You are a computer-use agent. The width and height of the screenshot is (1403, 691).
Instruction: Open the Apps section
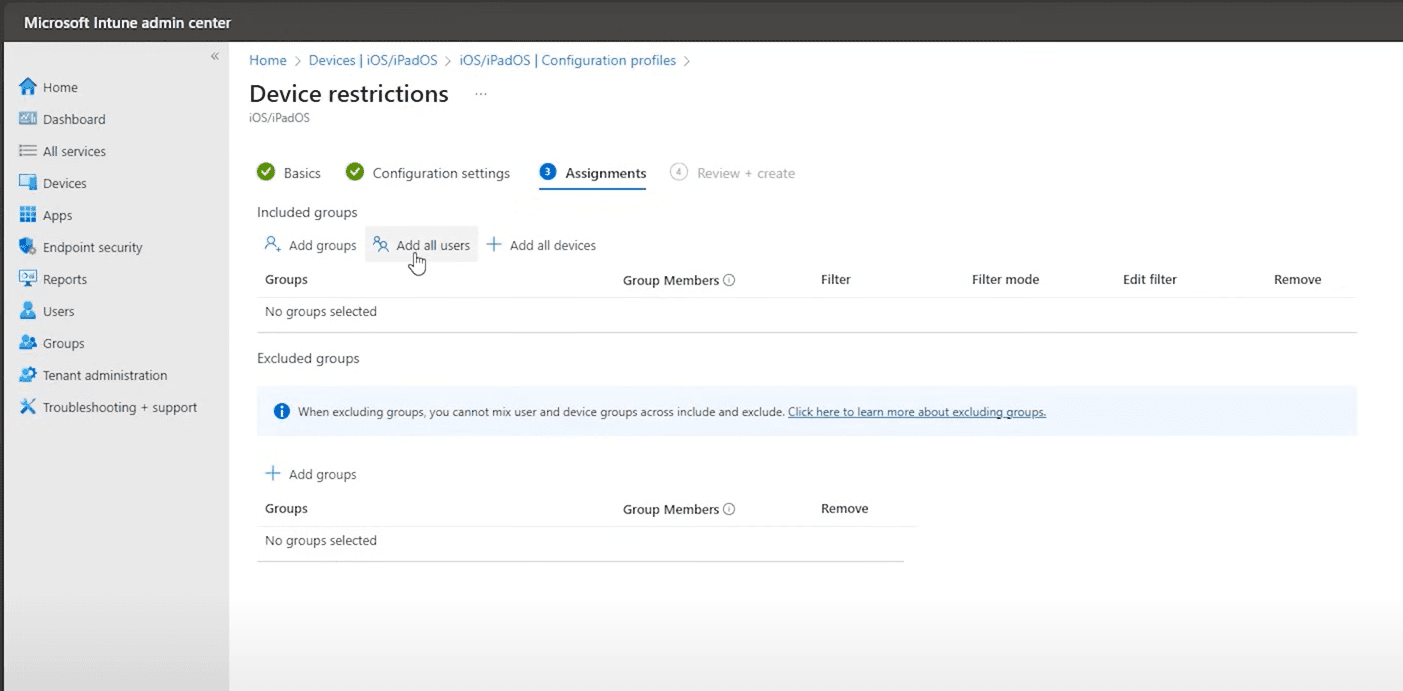coord(57,215)
